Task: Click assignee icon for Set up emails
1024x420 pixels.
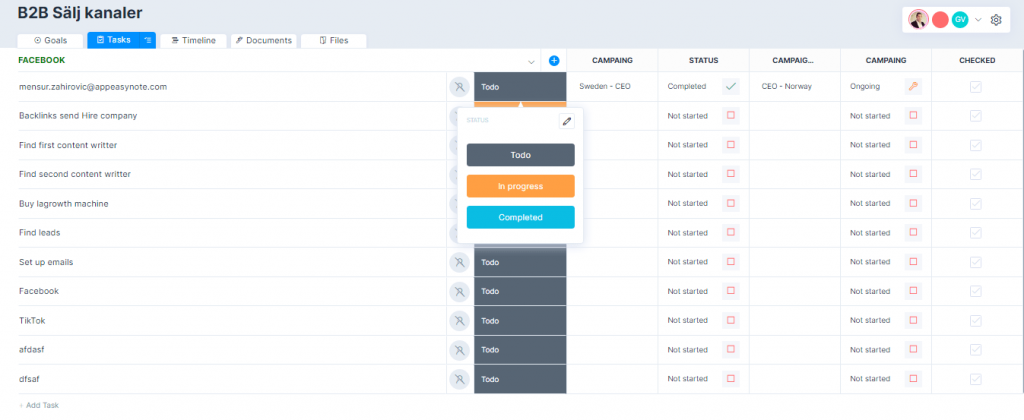Action: coord(459,262)
